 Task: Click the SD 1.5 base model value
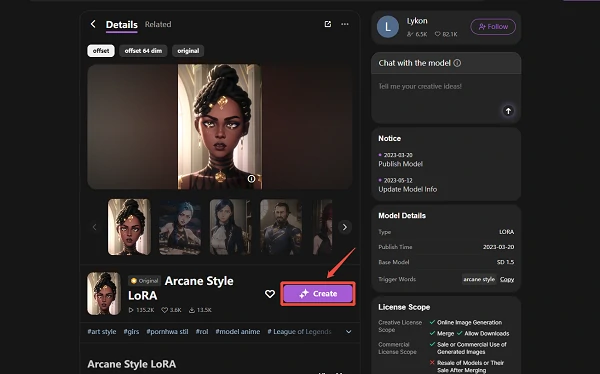coord(505,262)
